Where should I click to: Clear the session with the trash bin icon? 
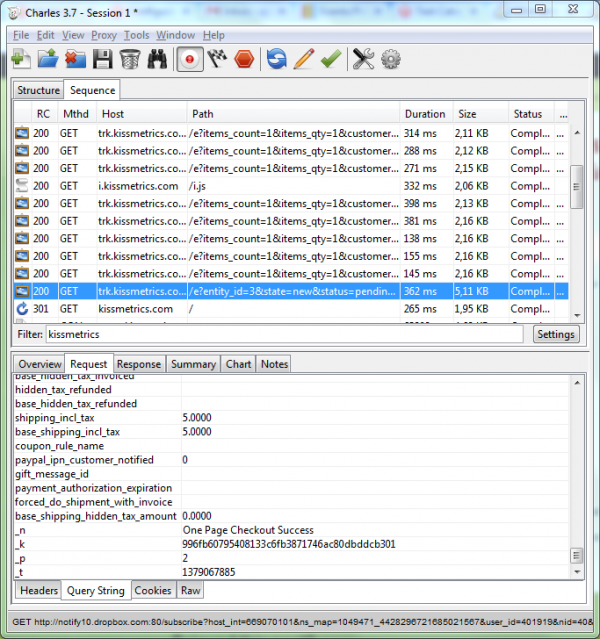[130, 59]
